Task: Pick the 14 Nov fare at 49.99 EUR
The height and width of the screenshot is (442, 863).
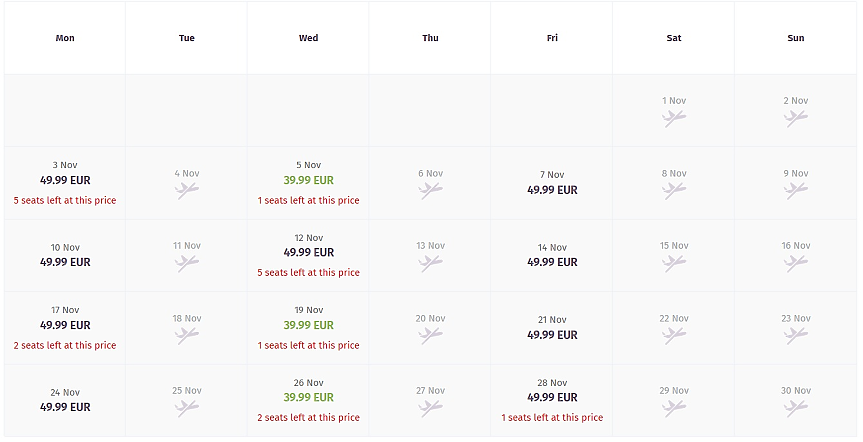Action: pyautogui.click(x=552, y=262)
